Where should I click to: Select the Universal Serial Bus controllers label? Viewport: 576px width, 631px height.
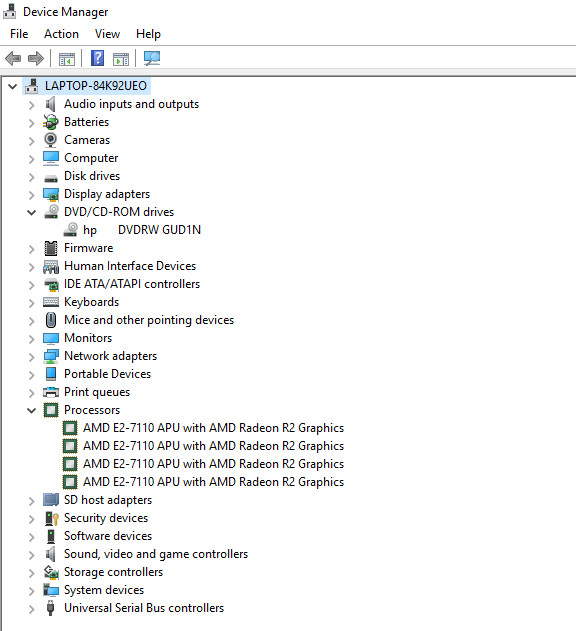[144, 608]
